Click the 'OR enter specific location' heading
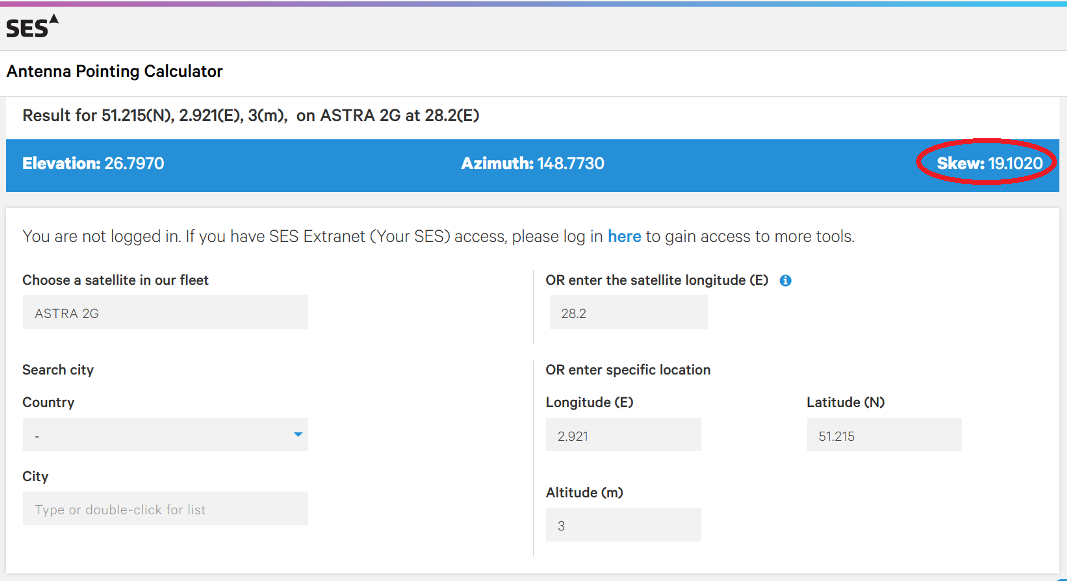 (x=628, y=369)
